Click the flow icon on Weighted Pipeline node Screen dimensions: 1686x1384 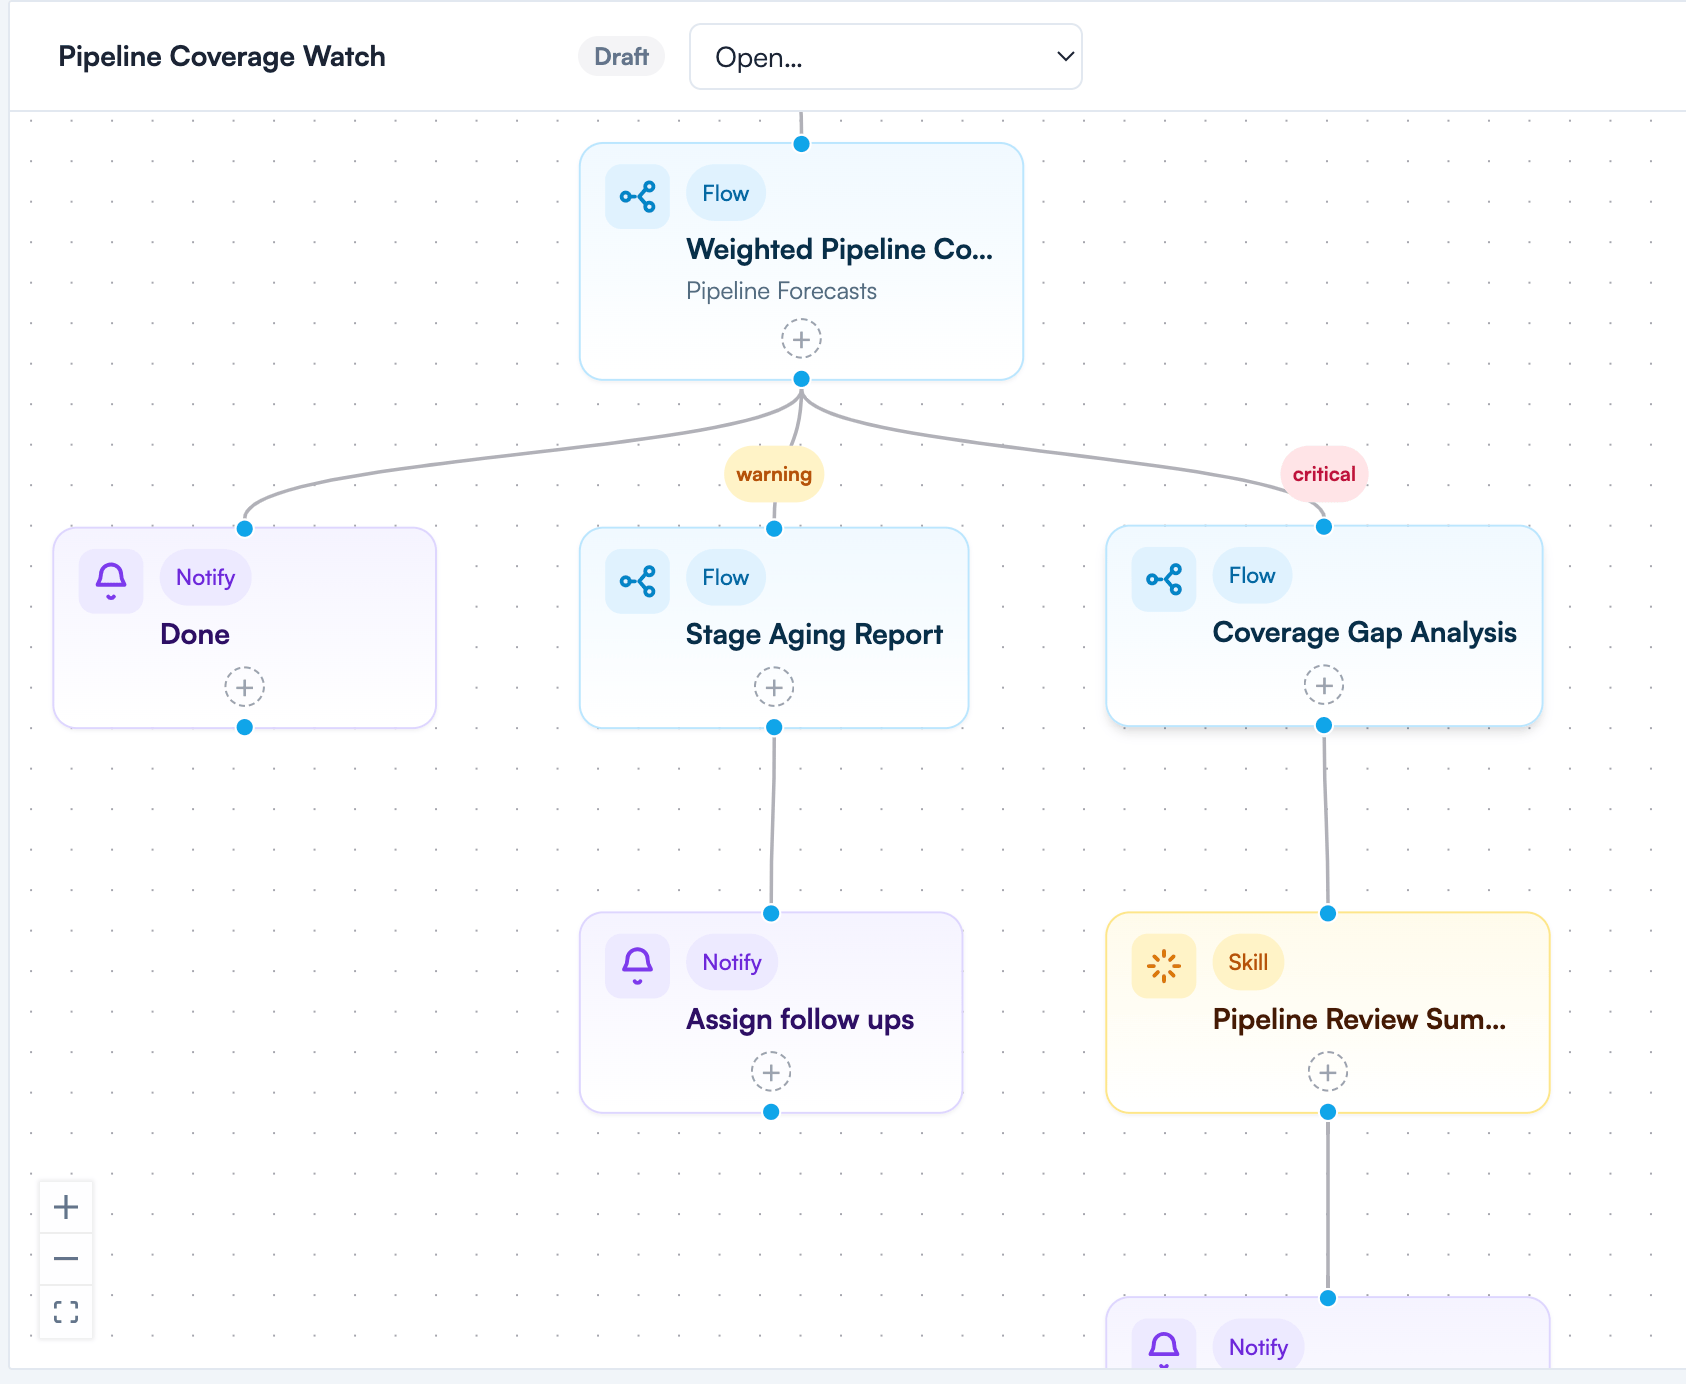[637, 196]
